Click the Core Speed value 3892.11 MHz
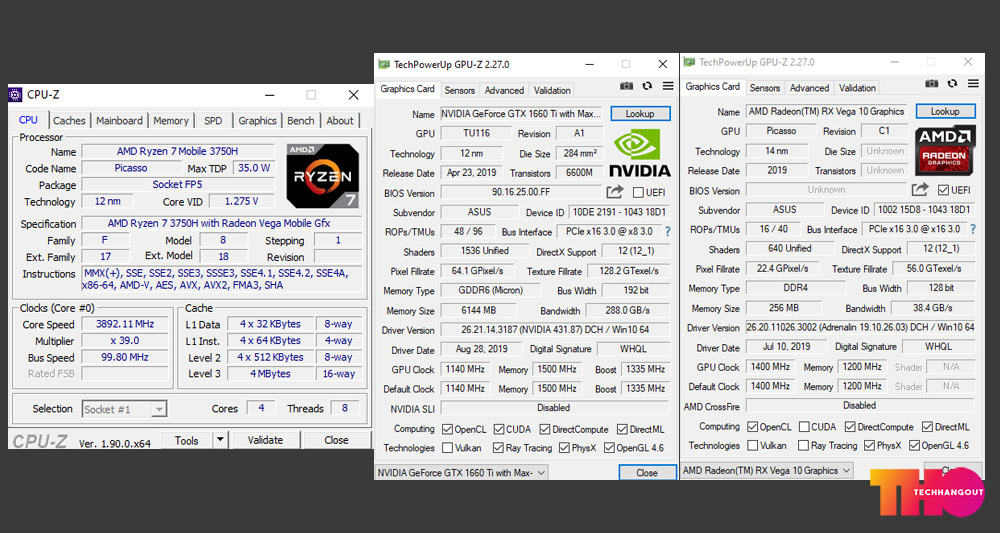This screenshot has height=533, width=1000. 125,324
